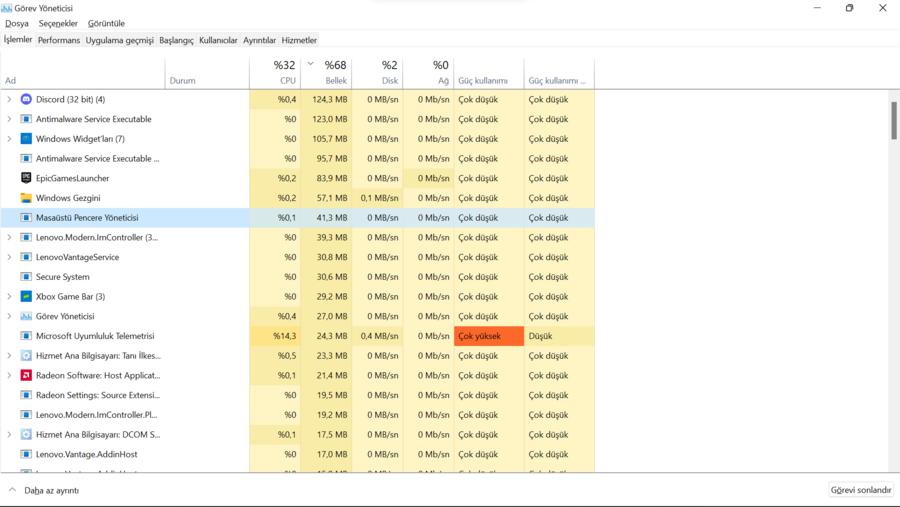Sort by the Ad column header
This screenshot has width=900, height=507.
[83, 73]
